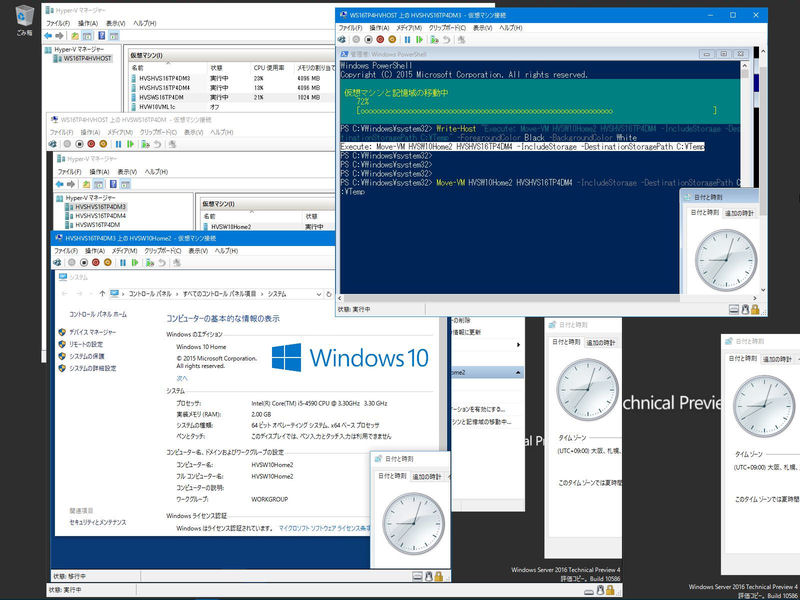Click コントロール パネル ホーム link
The width and height of the screenshot is (800, 600).
[98, 314]
